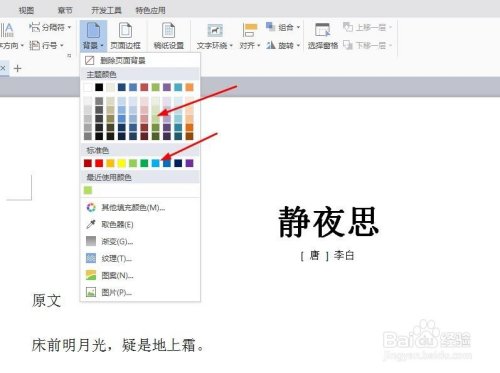The height and width of the screenshot is (373, 500).
Task: Expand the 分隔符 dropdown arrow
Action: (x=69, y=27)
